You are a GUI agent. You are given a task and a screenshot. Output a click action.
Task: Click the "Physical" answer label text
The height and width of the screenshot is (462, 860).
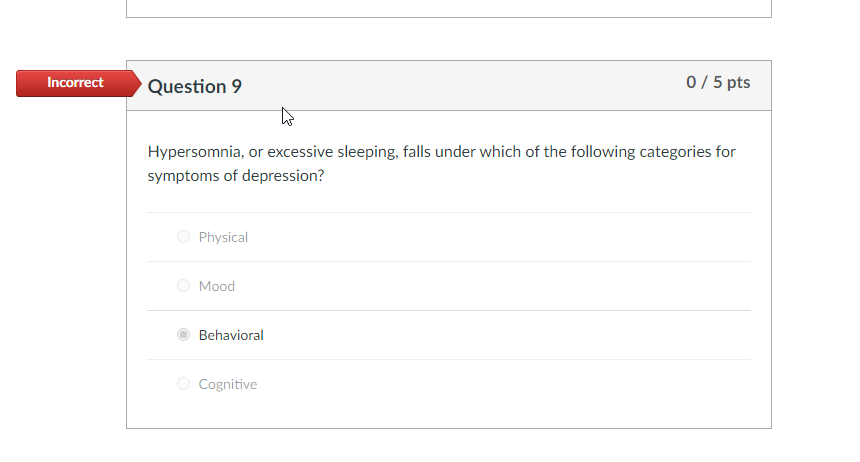coord(223,237)
